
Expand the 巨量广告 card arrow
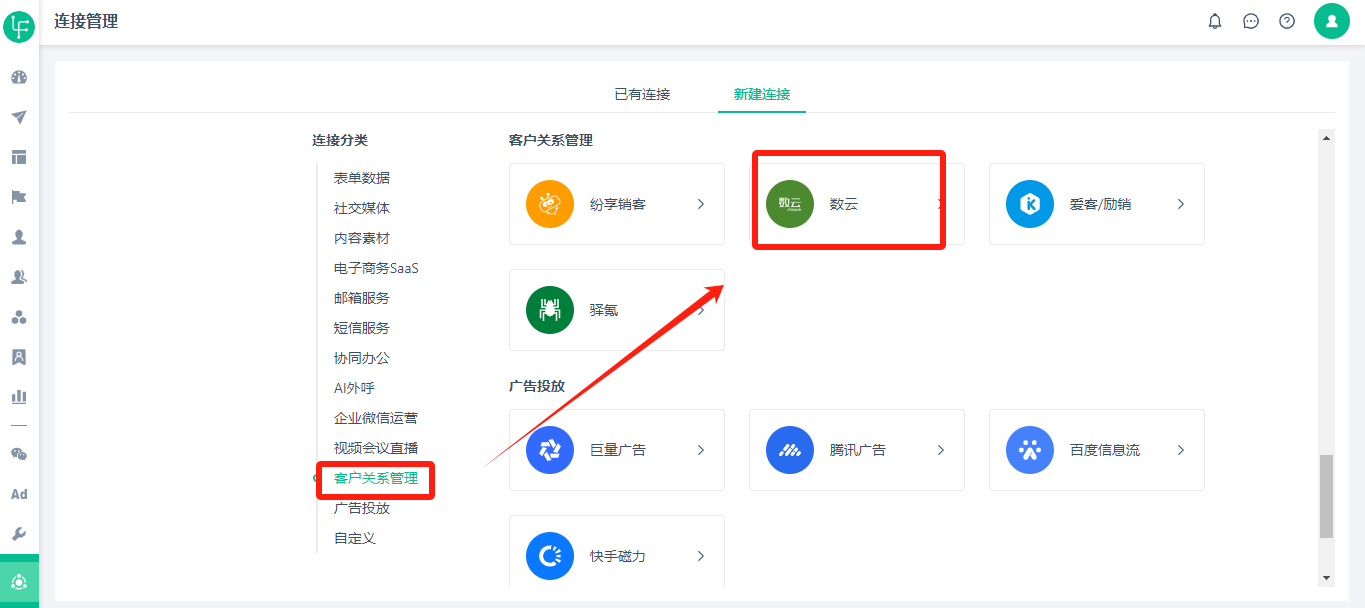coord(701,450)
